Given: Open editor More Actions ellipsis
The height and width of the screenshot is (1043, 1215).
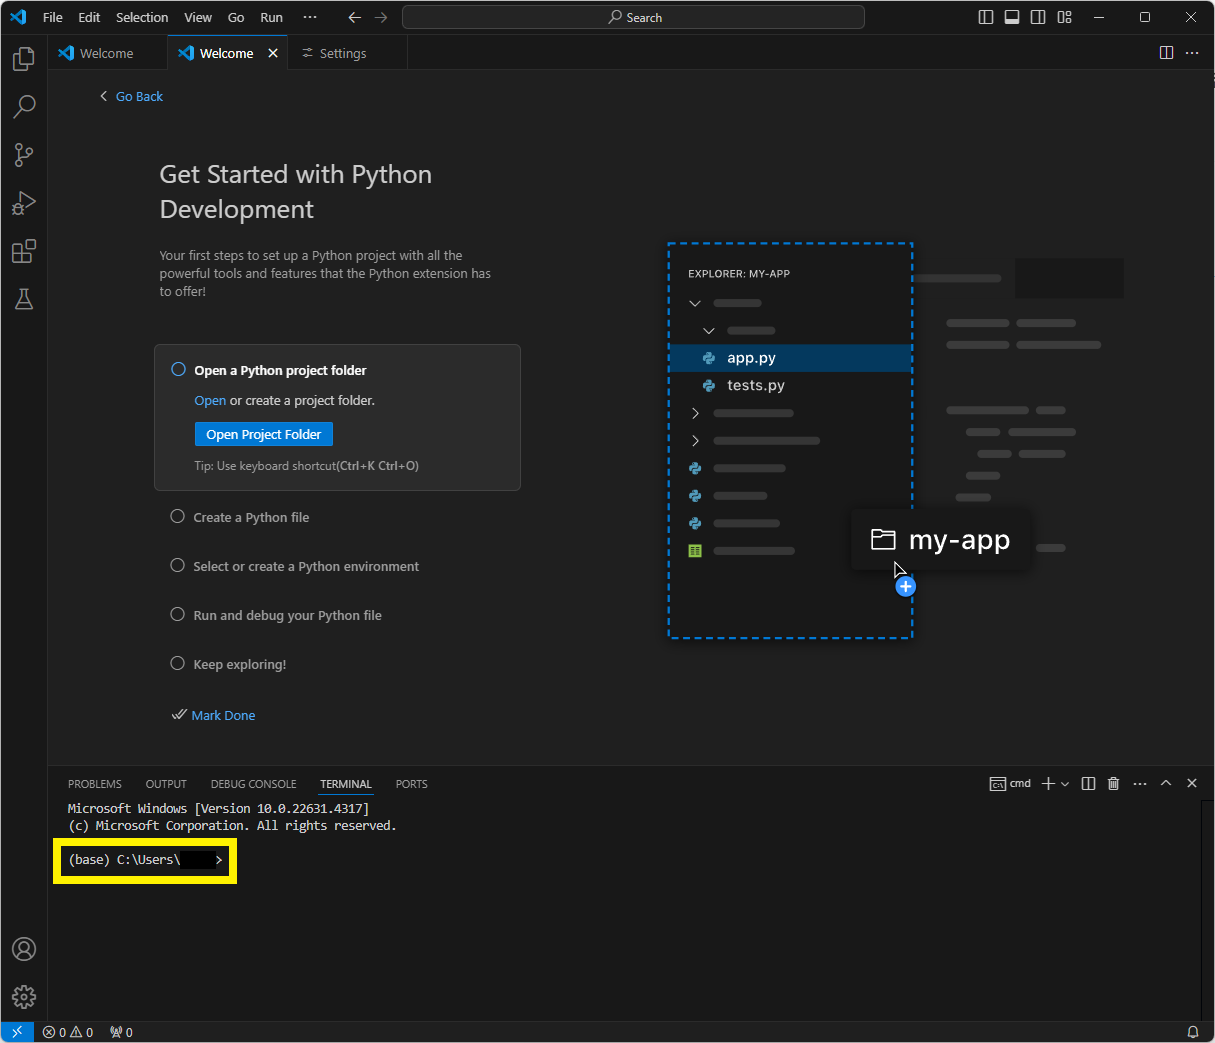Looking at the screenshot, I should [1192, 53].
